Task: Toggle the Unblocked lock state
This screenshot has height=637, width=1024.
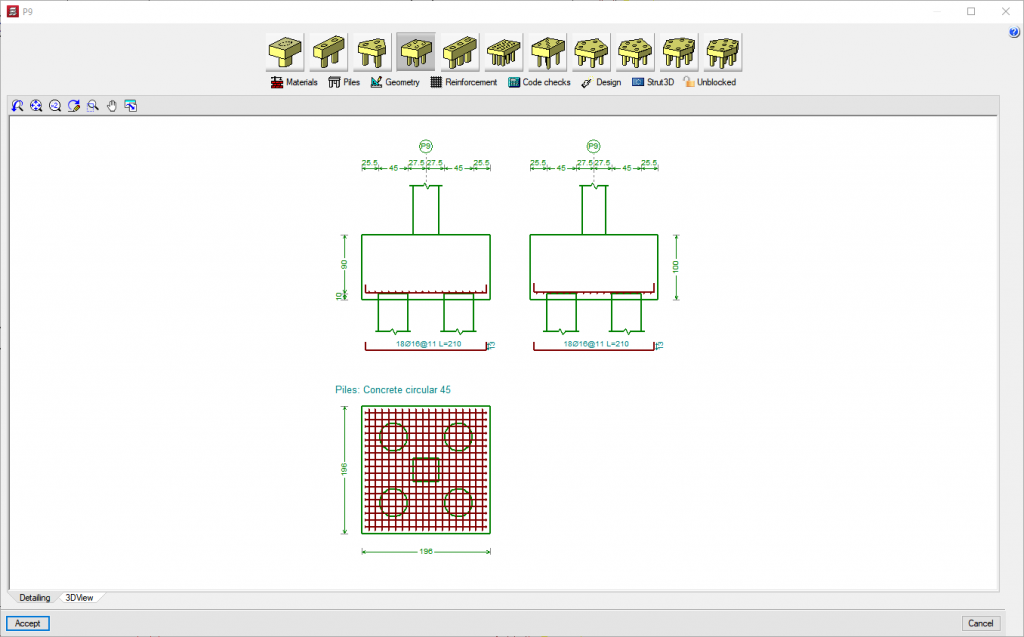Action: point(709,82)
